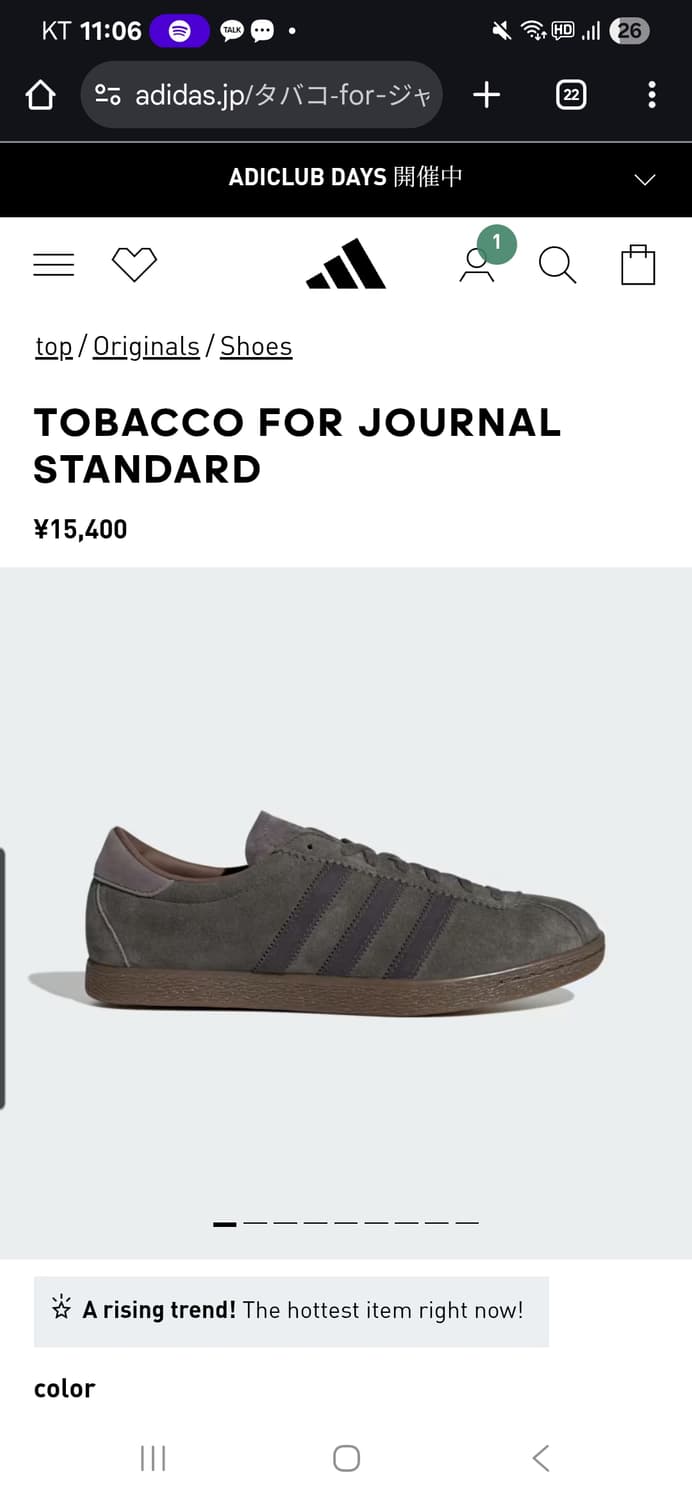Open the Shoes breadcrumb link
Image resolution: width=692 pixels, height=1500 pixels.
coord(256,346)
